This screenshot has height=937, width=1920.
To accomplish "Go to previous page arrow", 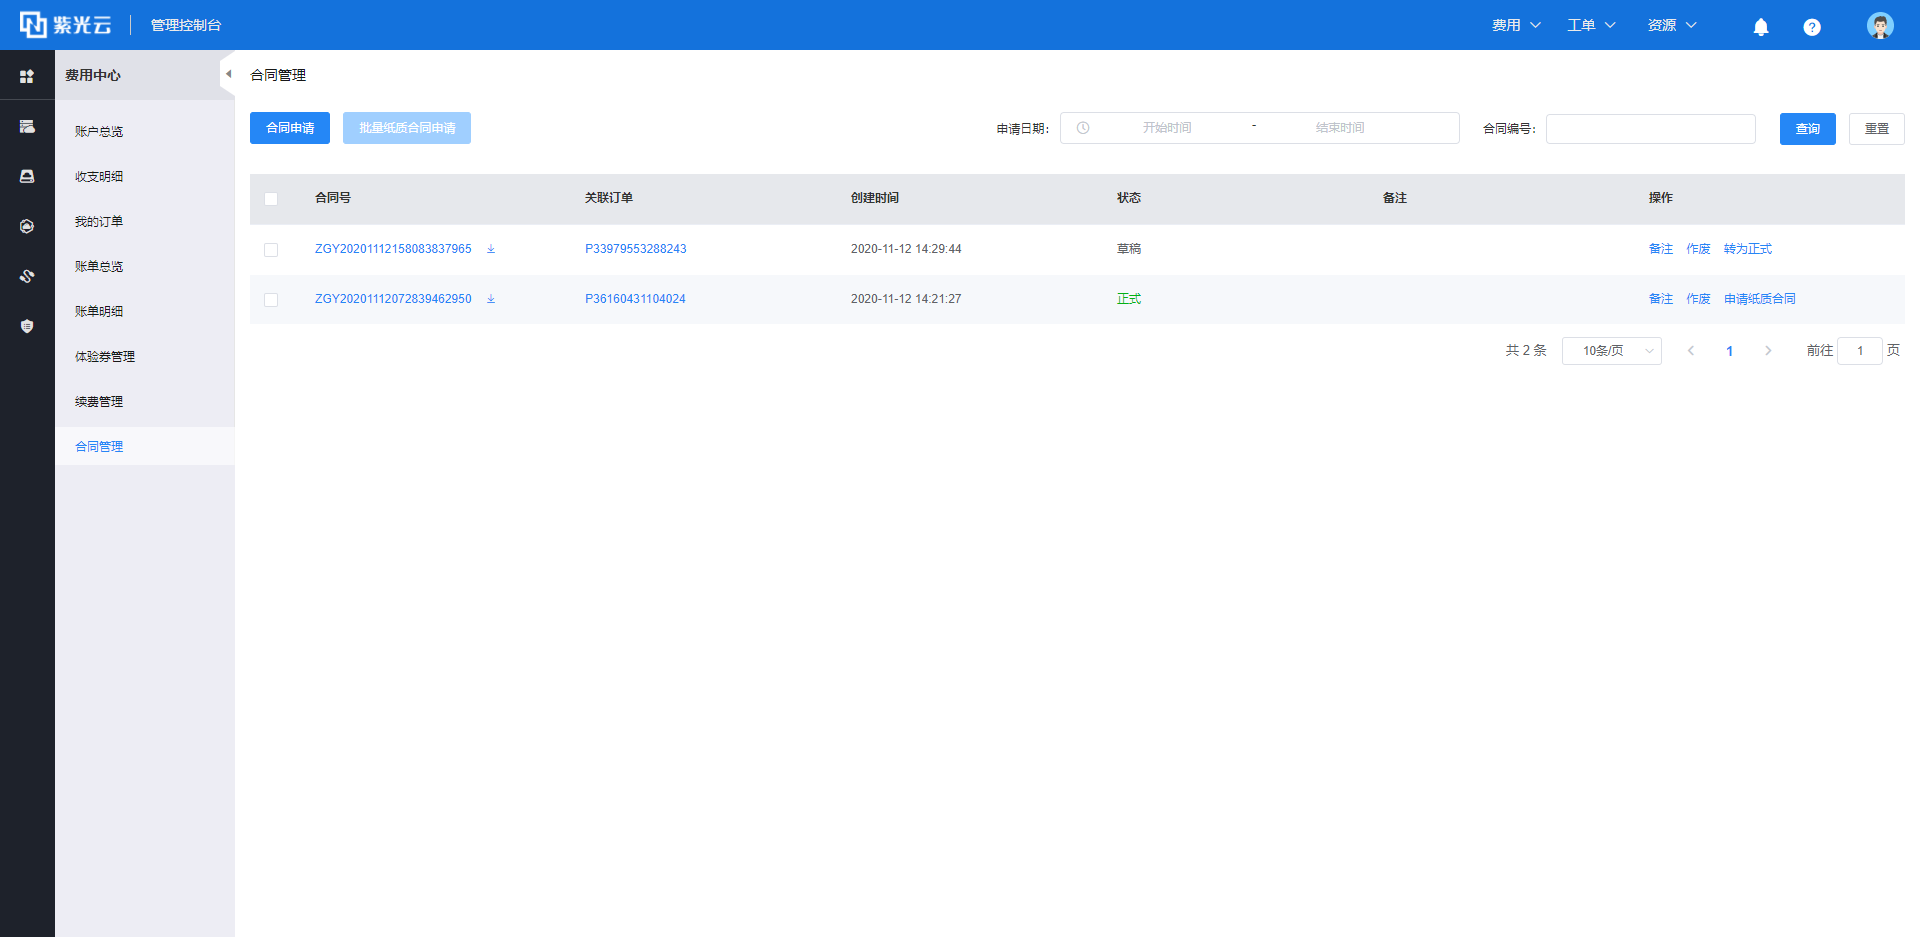I will click(1691, 351).
